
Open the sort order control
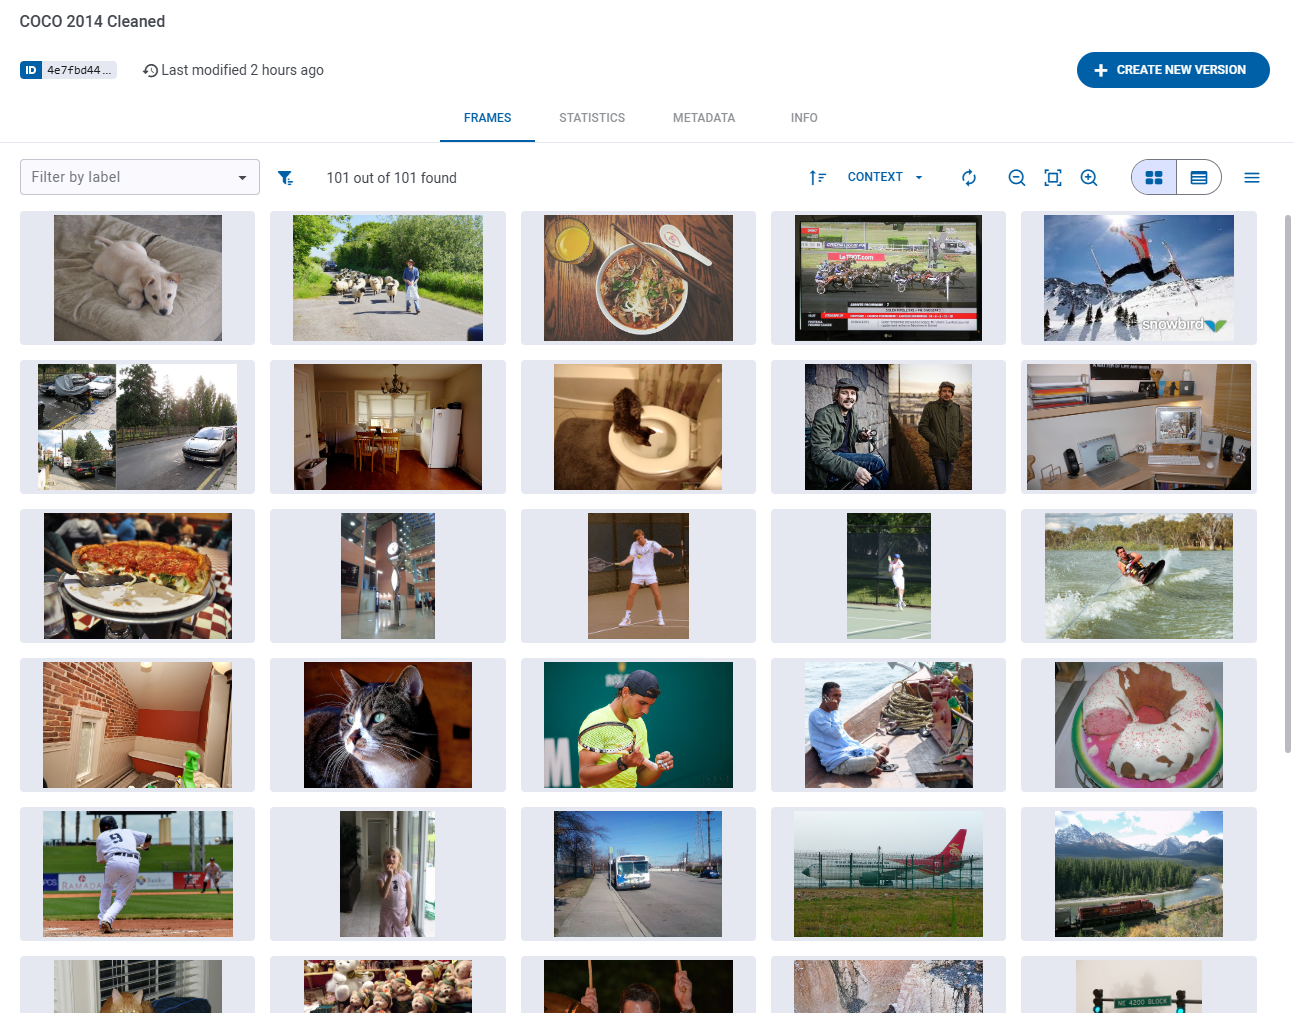pos(817,177)
